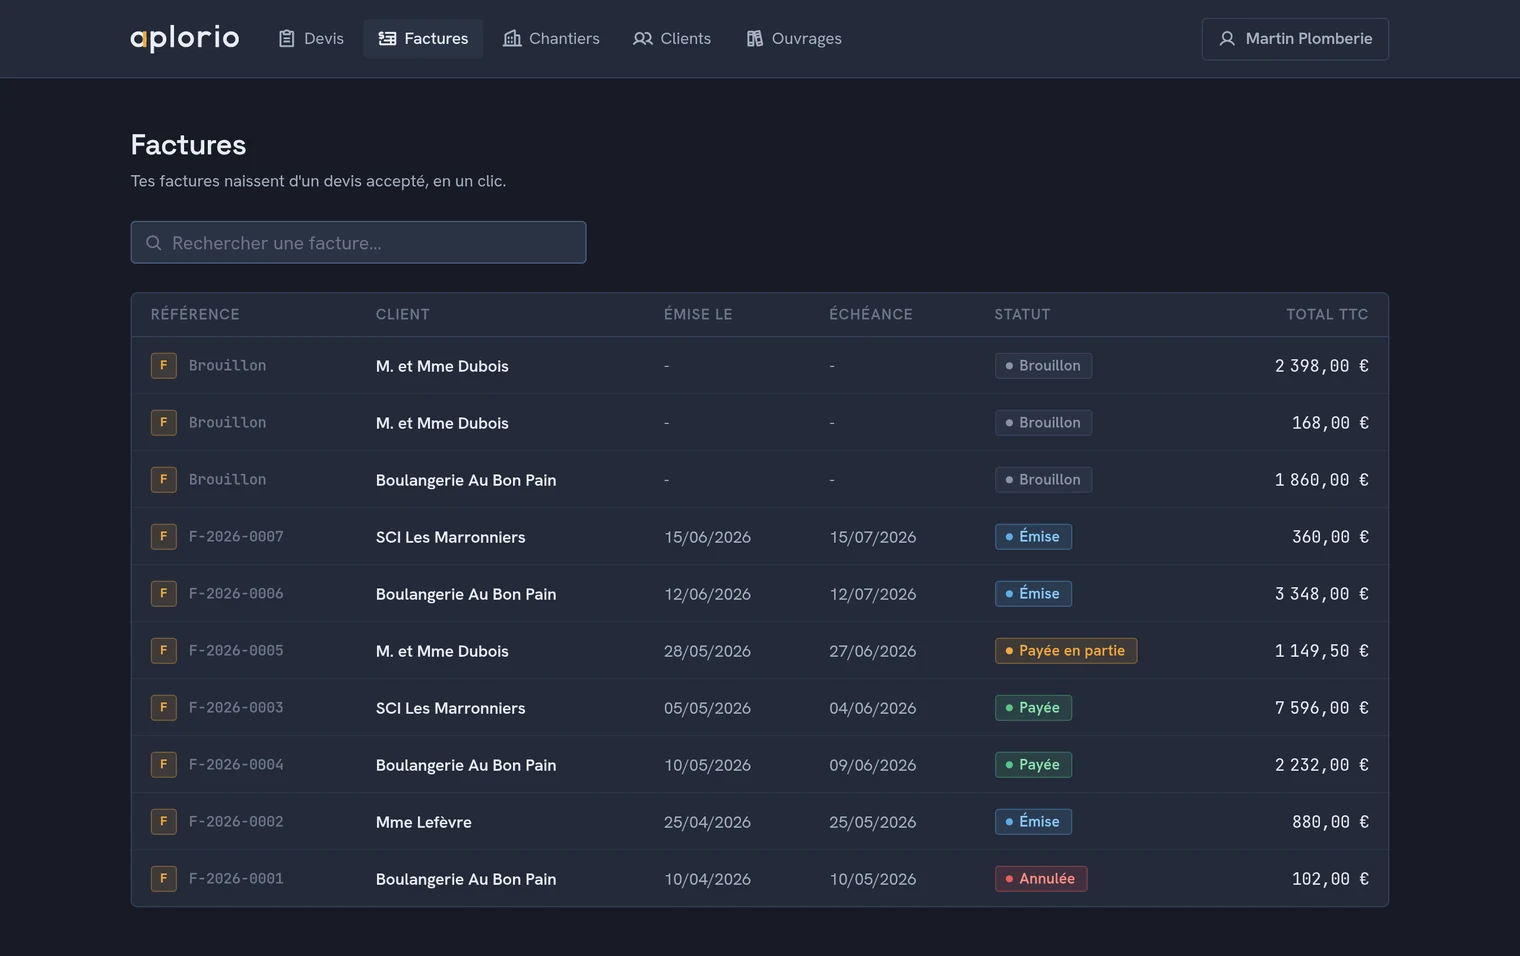
Task: Focus the Rechercher une facture field
Action: pos(358,243)
